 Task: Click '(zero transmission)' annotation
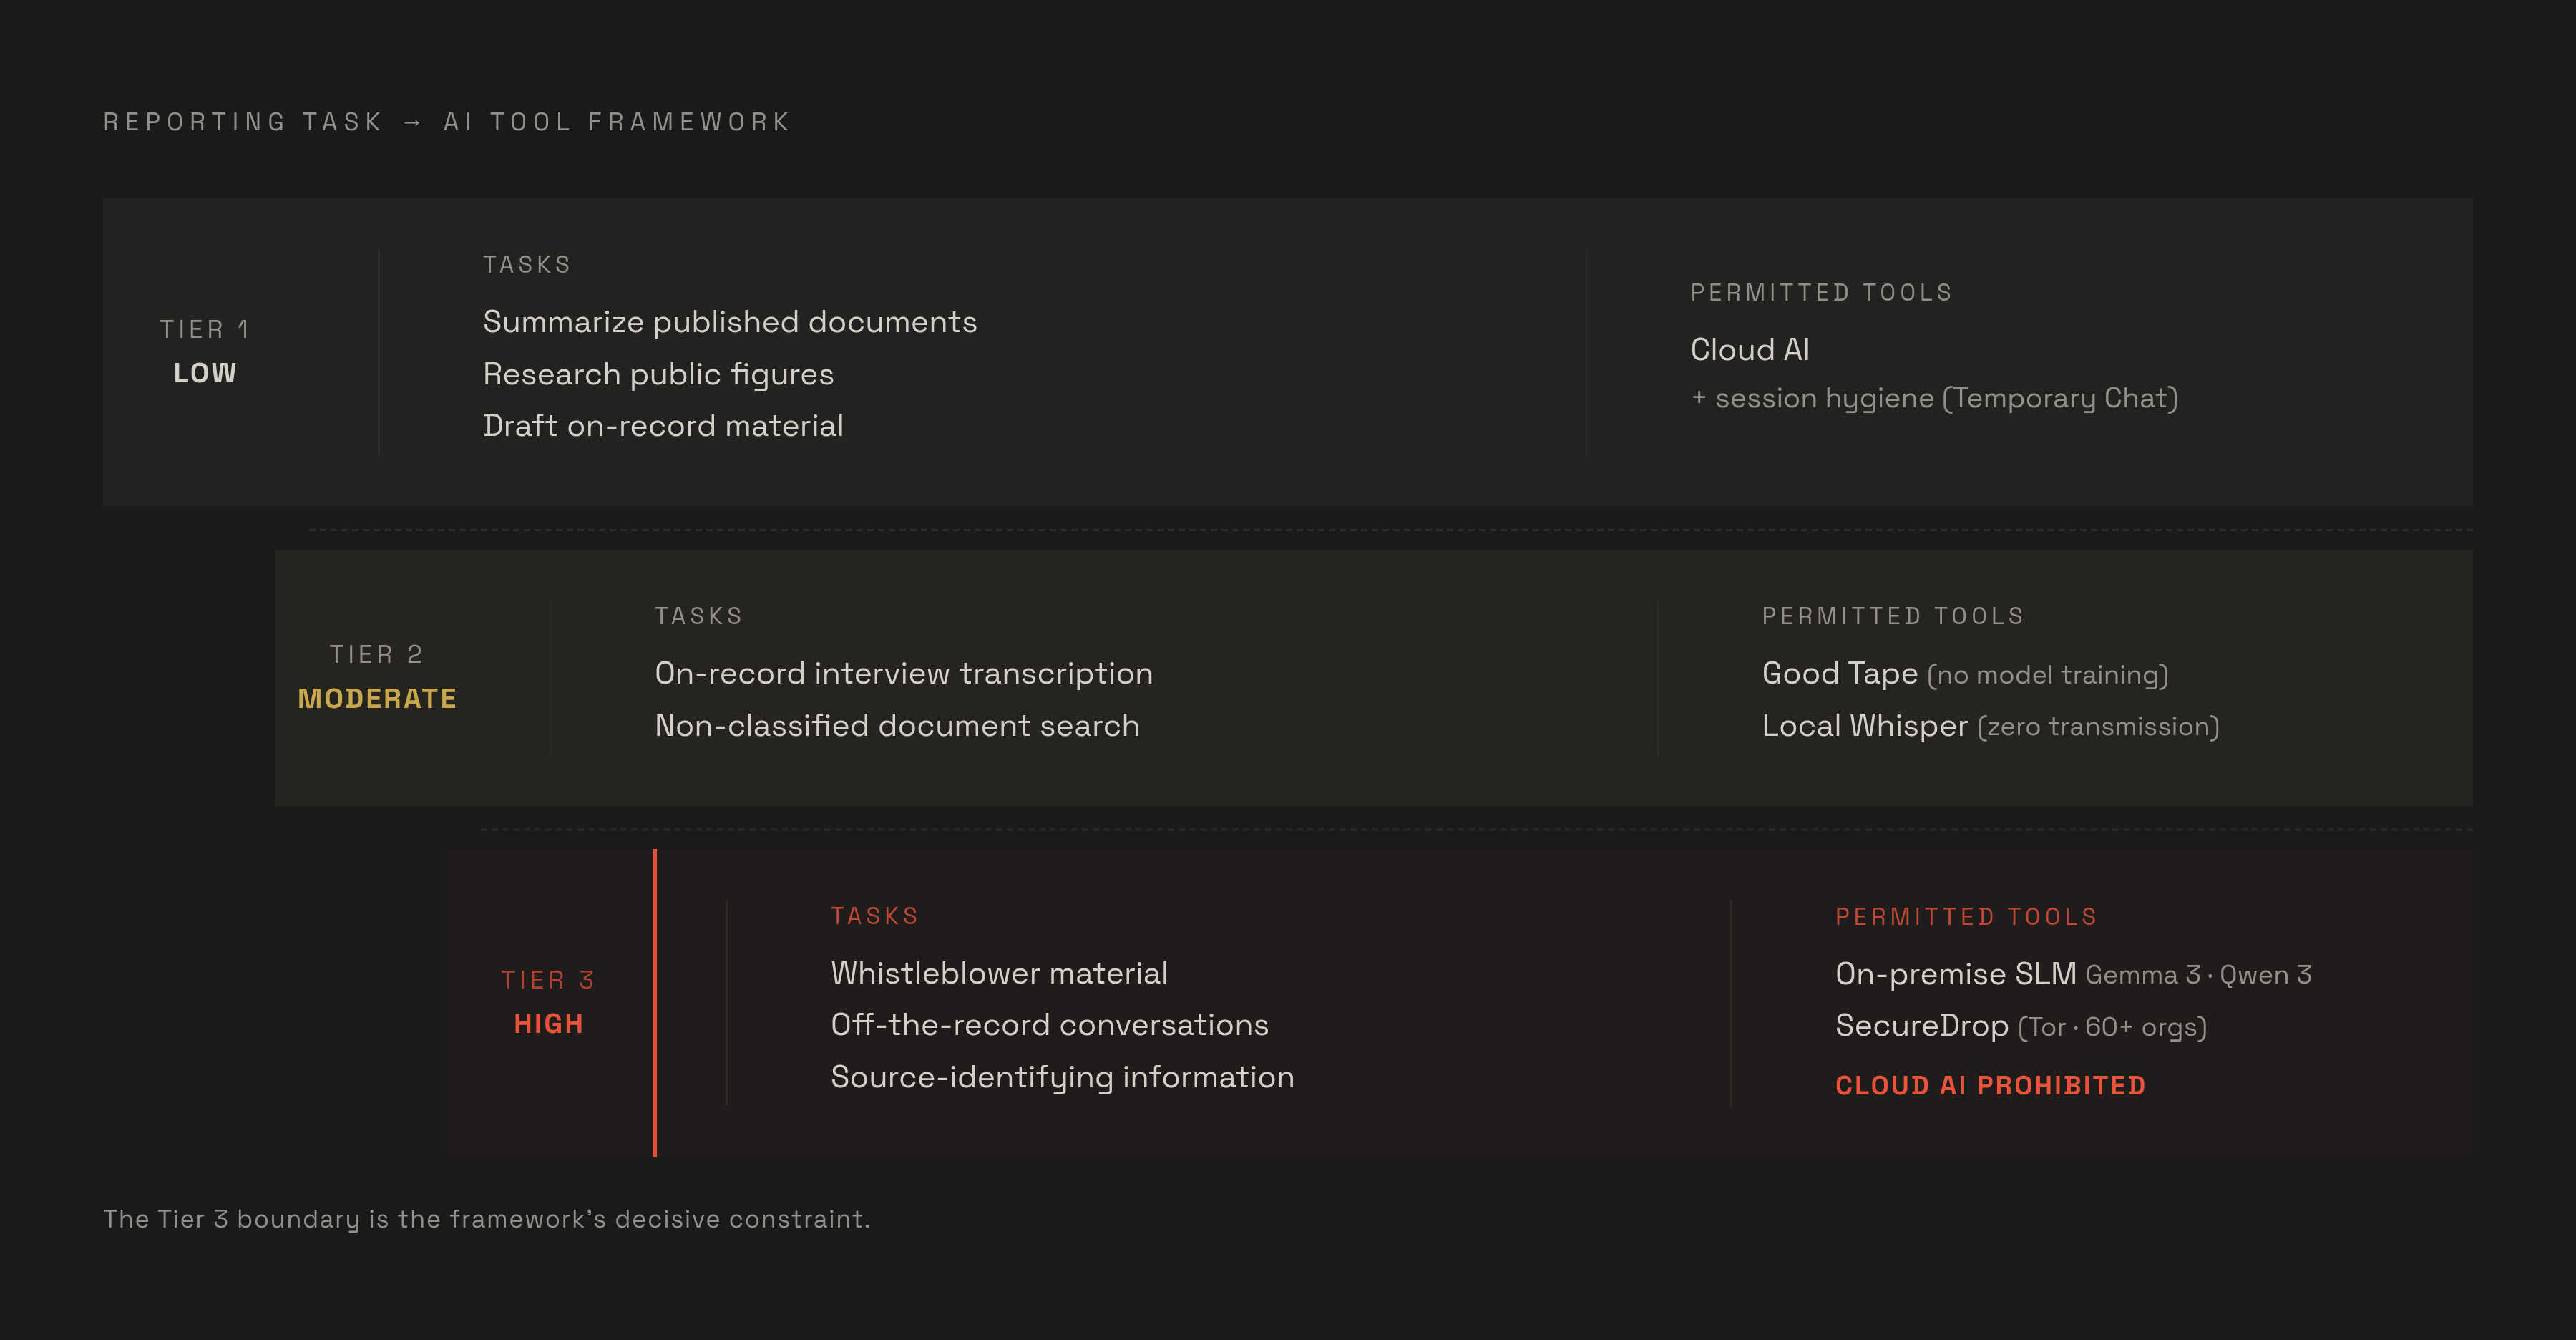pos(2098,727)
